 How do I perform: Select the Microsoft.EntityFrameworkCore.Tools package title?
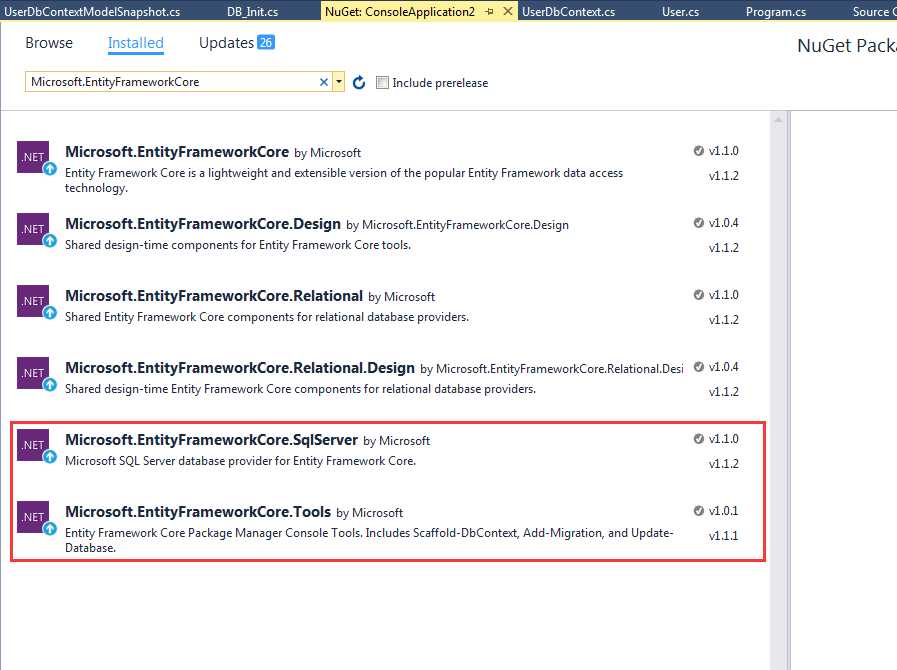tap(198, 512)
